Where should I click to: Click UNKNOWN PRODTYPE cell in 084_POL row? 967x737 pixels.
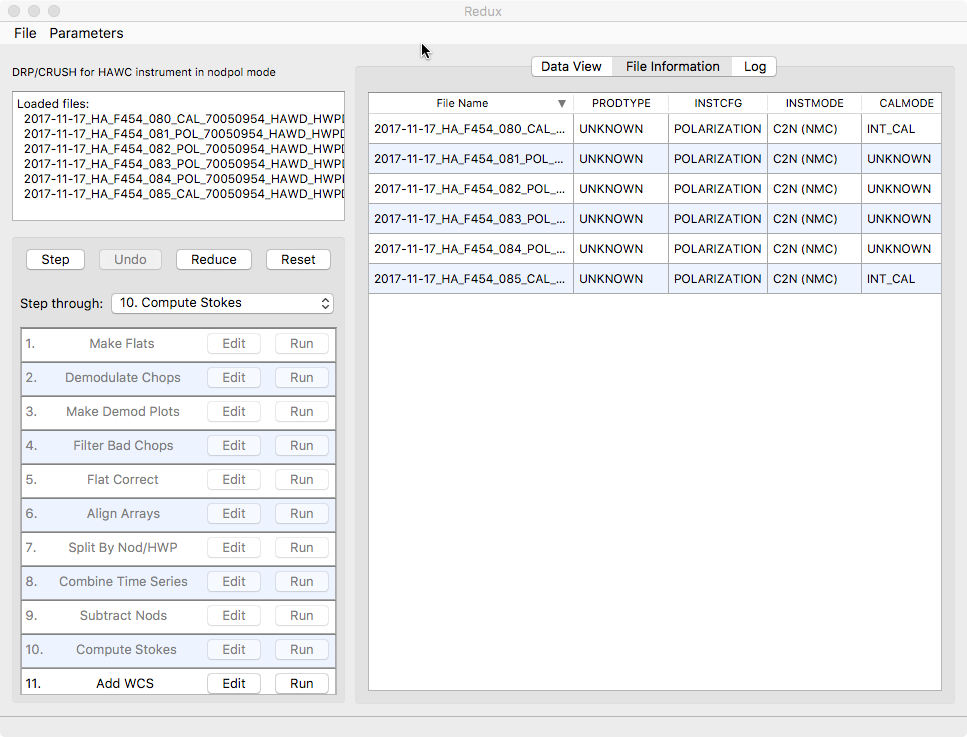click(621, 249)
